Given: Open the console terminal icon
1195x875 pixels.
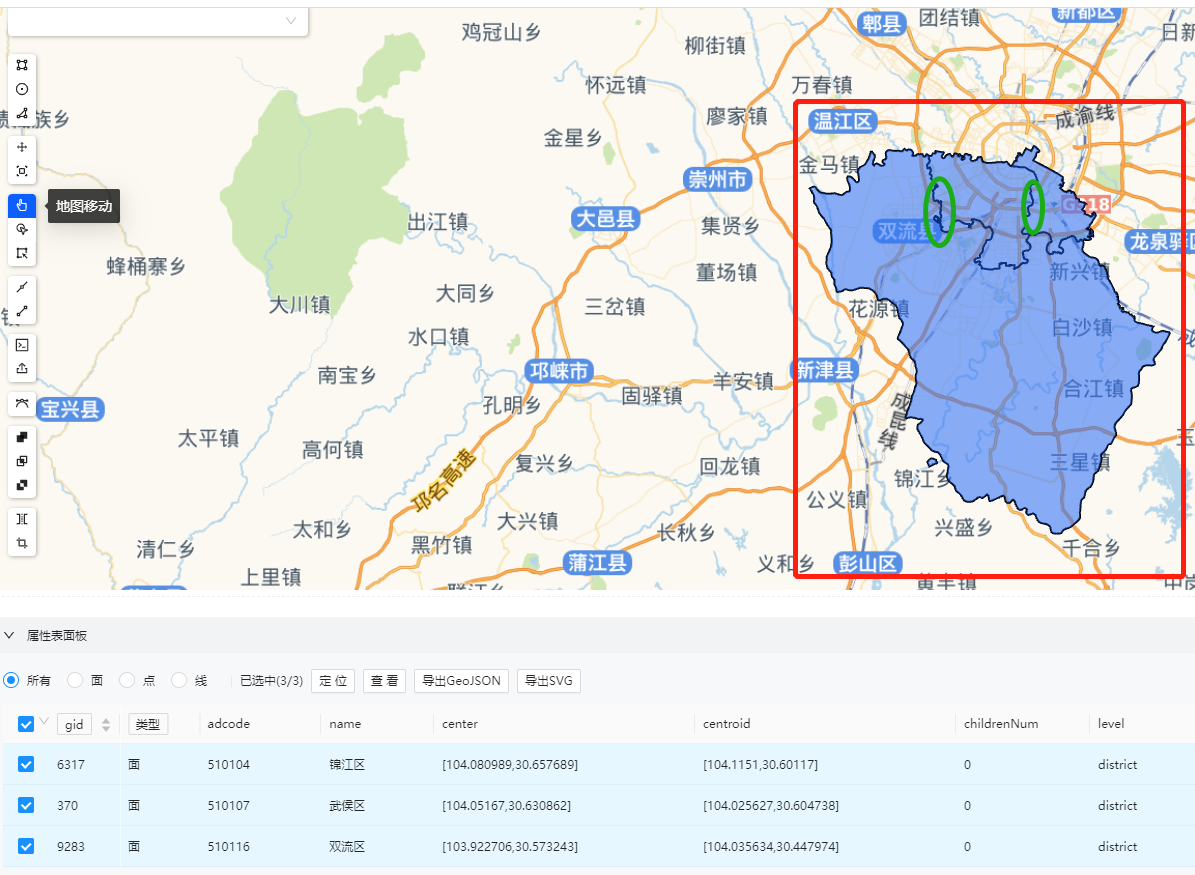Looking at the screenshot, I should (22, 345).
